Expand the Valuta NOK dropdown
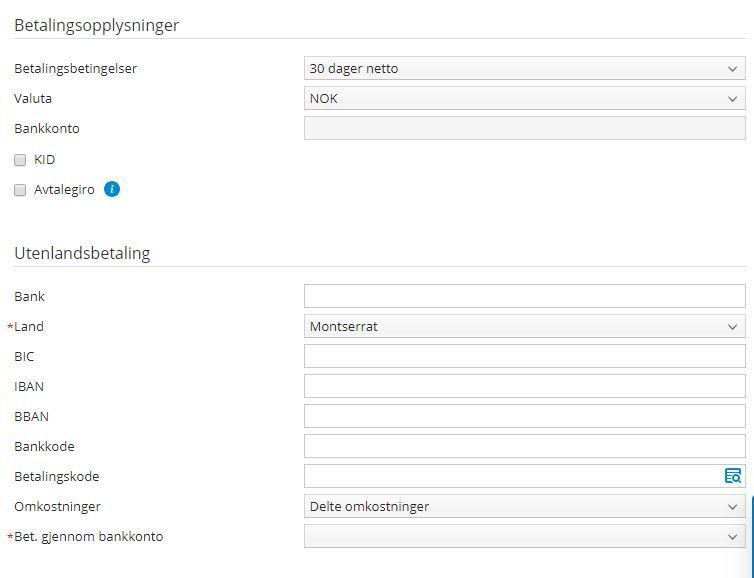Viewport: 754px width, 578px height. click(x=525, y=99)
